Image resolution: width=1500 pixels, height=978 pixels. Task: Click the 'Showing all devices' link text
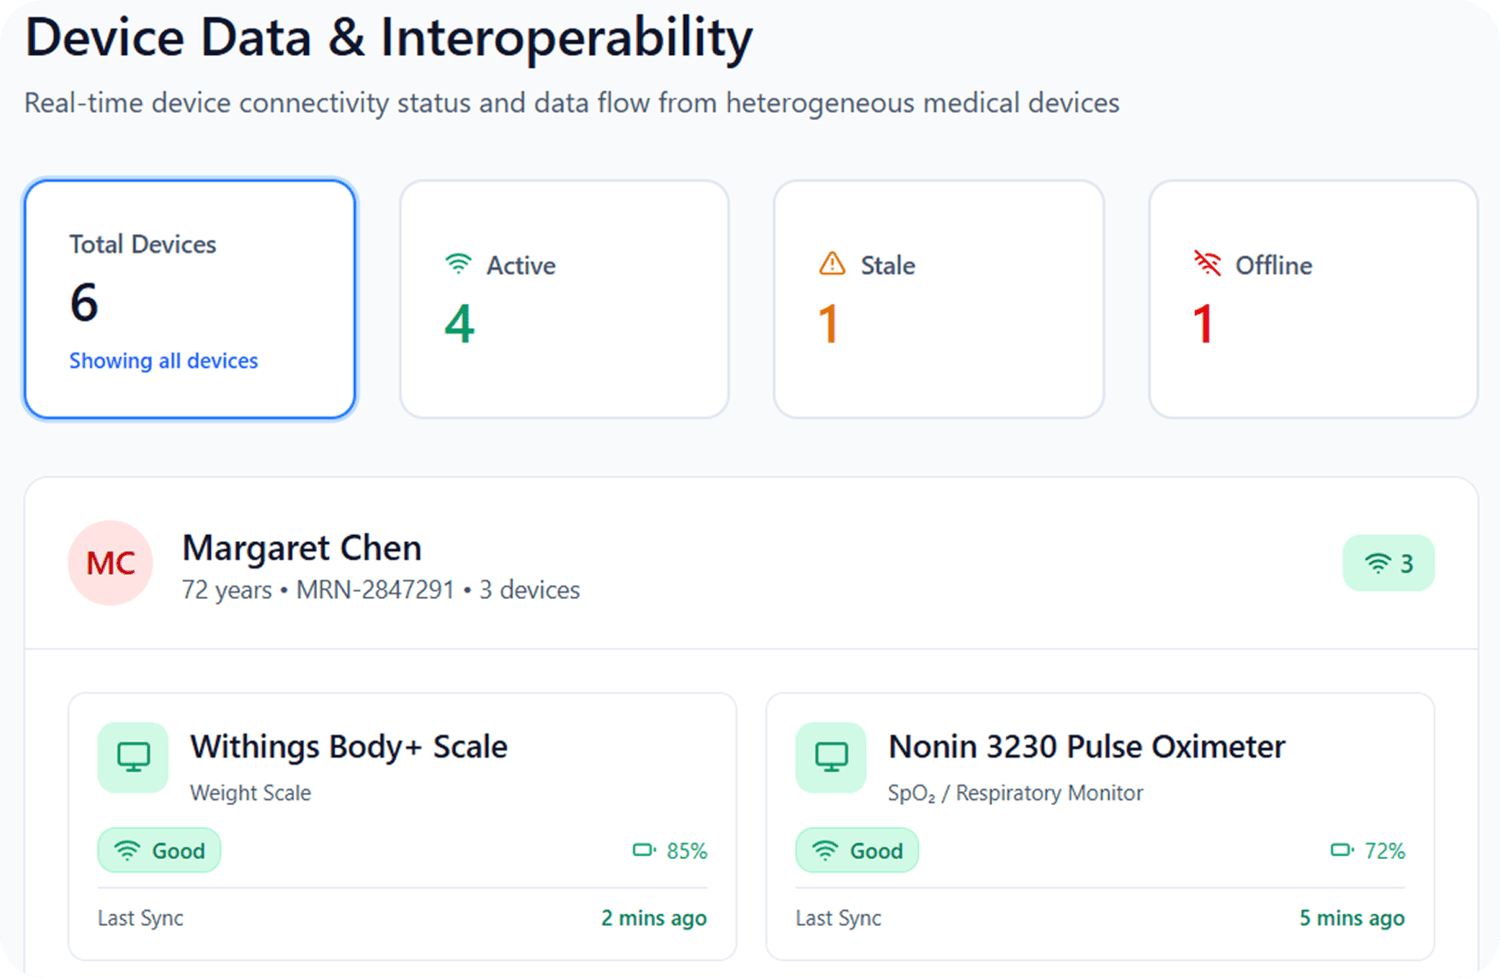point(163,361)
